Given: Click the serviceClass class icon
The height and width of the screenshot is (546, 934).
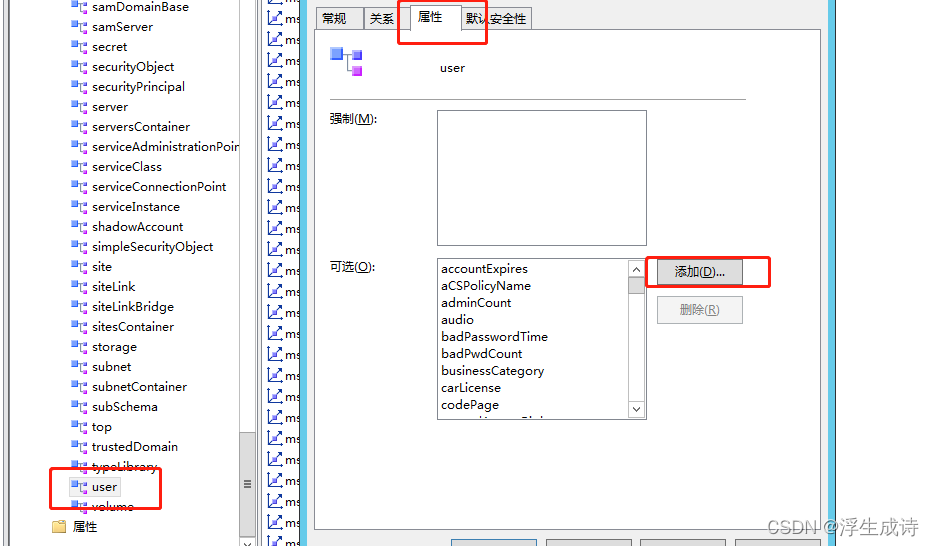Looking at the screenshot, I should (79, 166).
